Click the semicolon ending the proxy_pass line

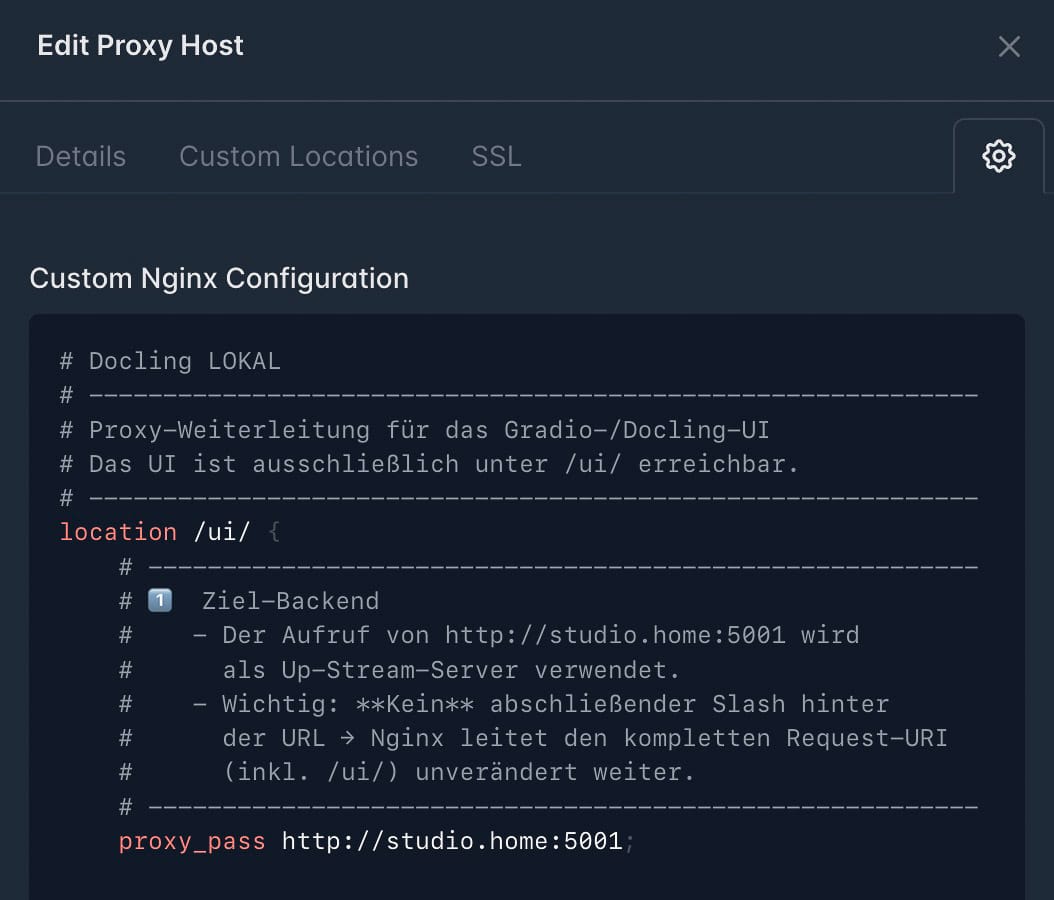coord(630,841)
